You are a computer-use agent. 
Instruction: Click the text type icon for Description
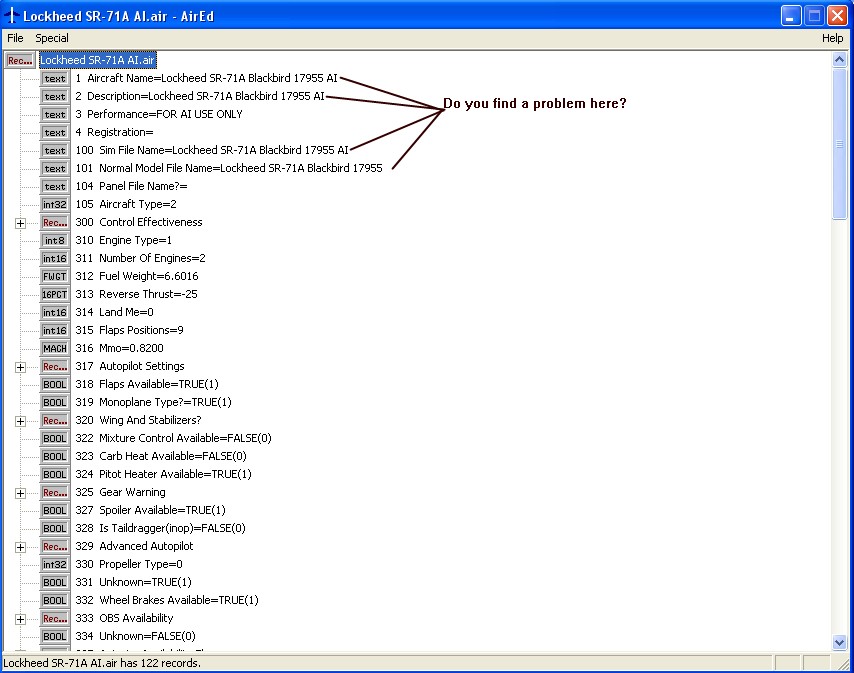coord(55,96)
